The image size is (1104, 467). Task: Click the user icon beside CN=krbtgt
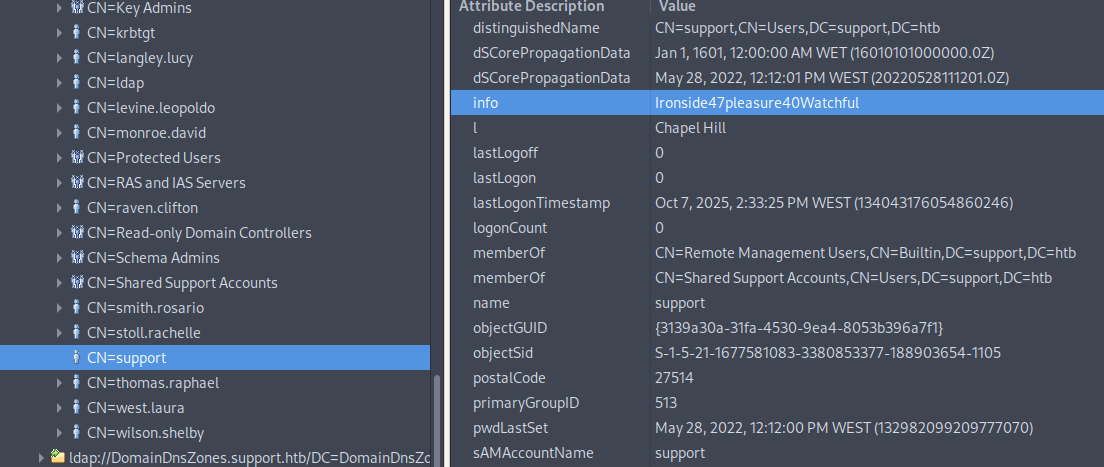click(77, 33)
